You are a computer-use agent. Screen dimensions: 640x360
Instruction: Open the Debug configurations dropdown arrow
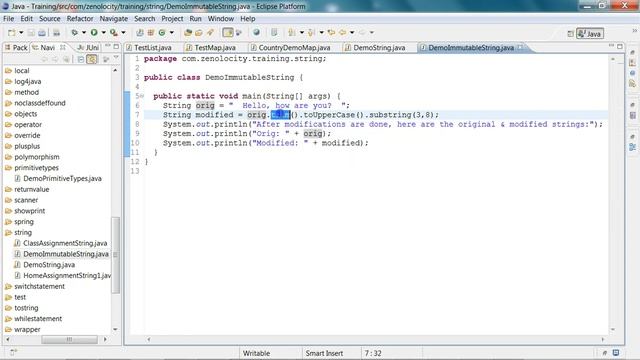click(x=84, y=33)
